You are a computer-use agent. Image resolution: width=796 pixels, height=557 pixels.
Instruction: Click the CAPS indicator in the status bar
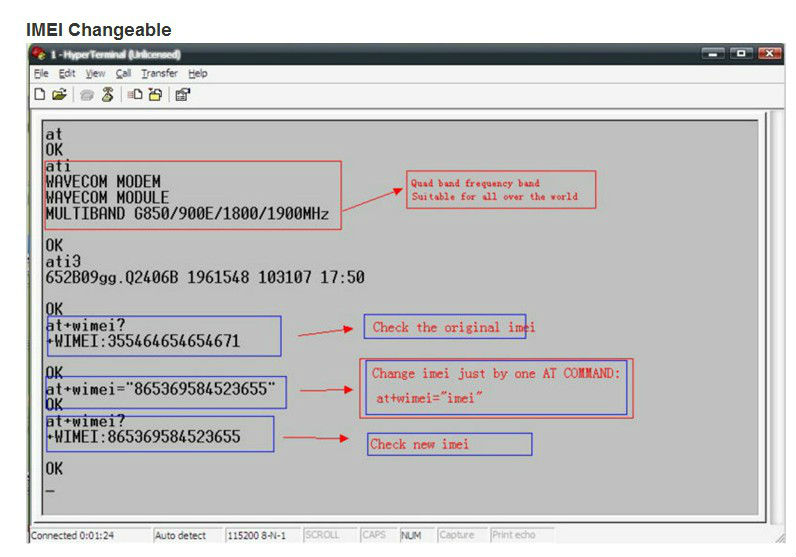point(374,535)
